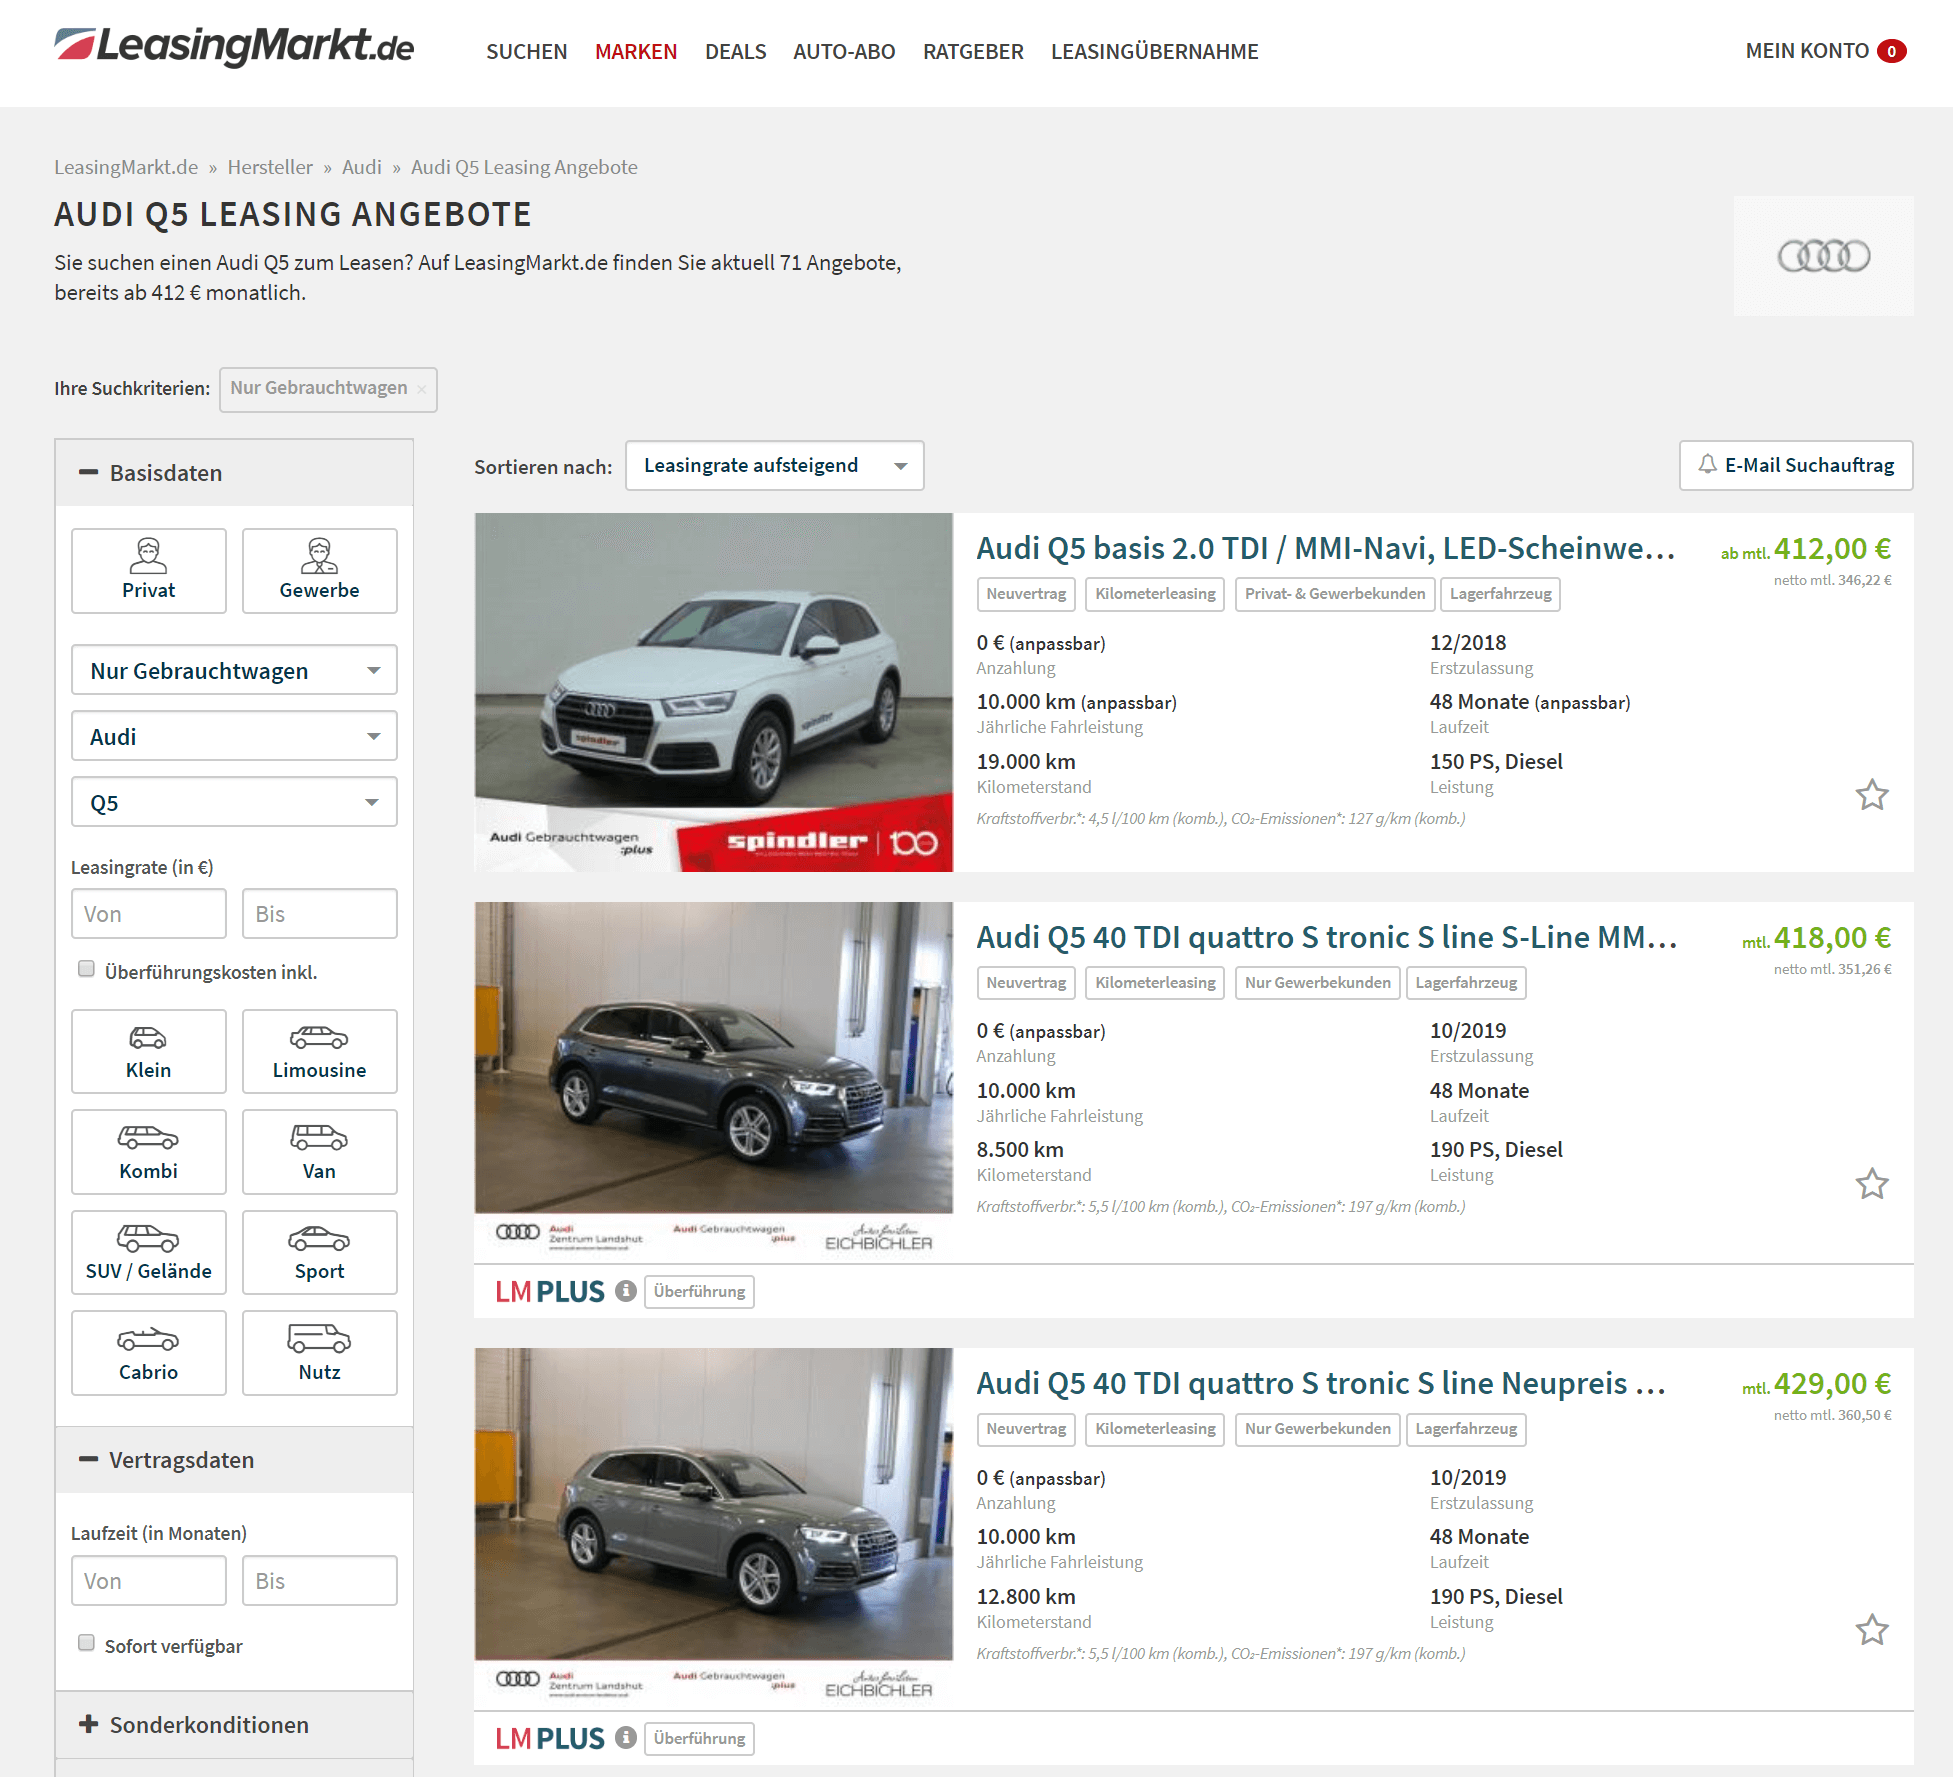Screen dimensions: 1953x1777
Task: Collapse the Vertragsdaten section
Action: point(234,1460)
